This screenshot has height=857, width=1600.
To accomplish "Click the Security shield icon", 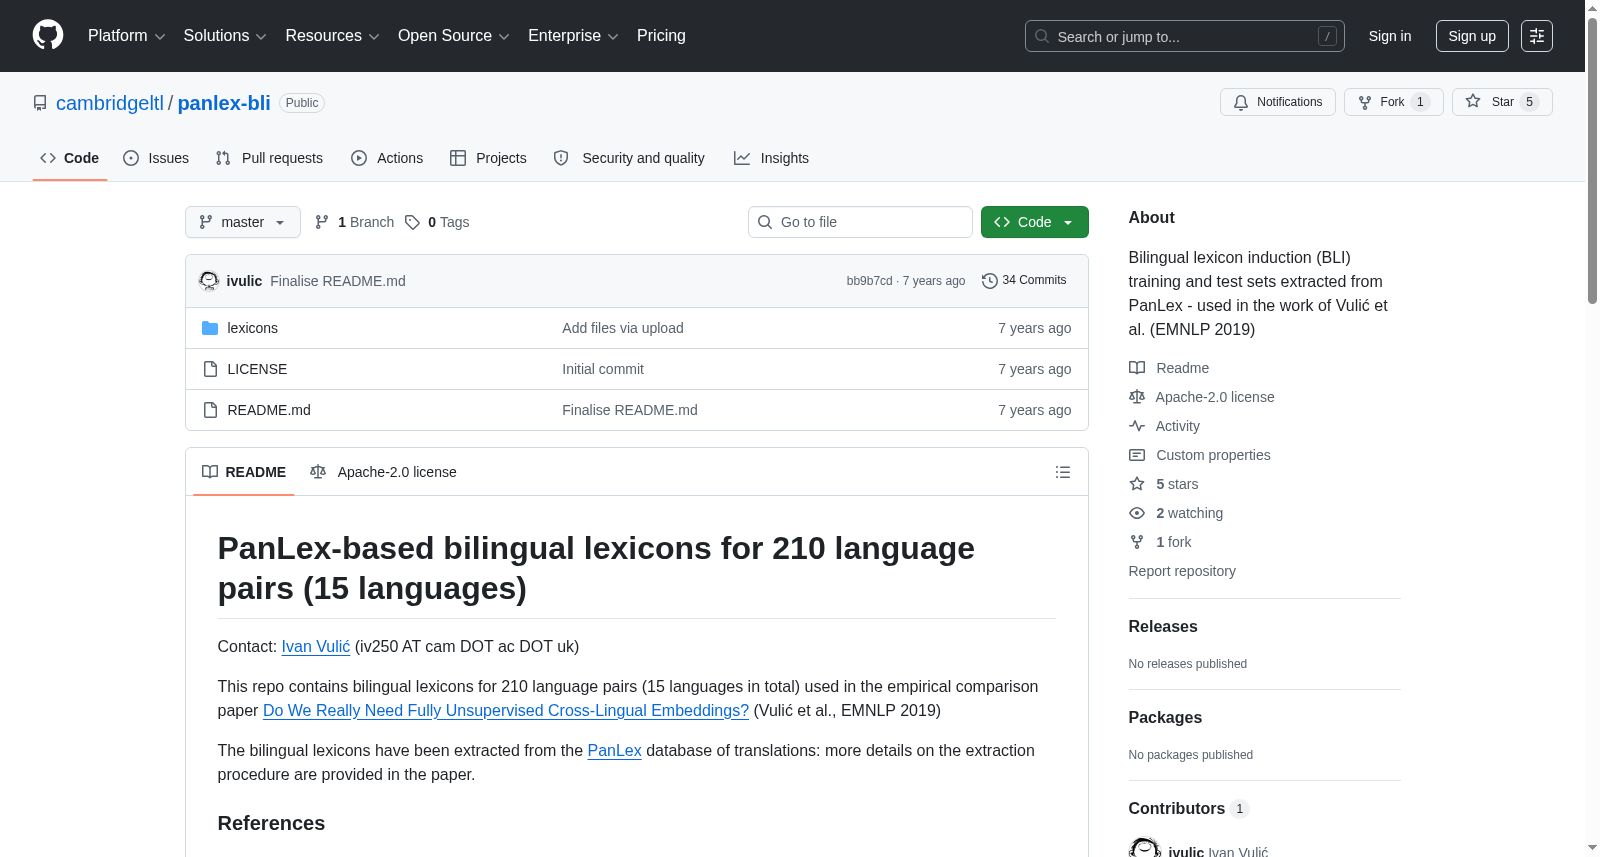I will click(561, 158).
